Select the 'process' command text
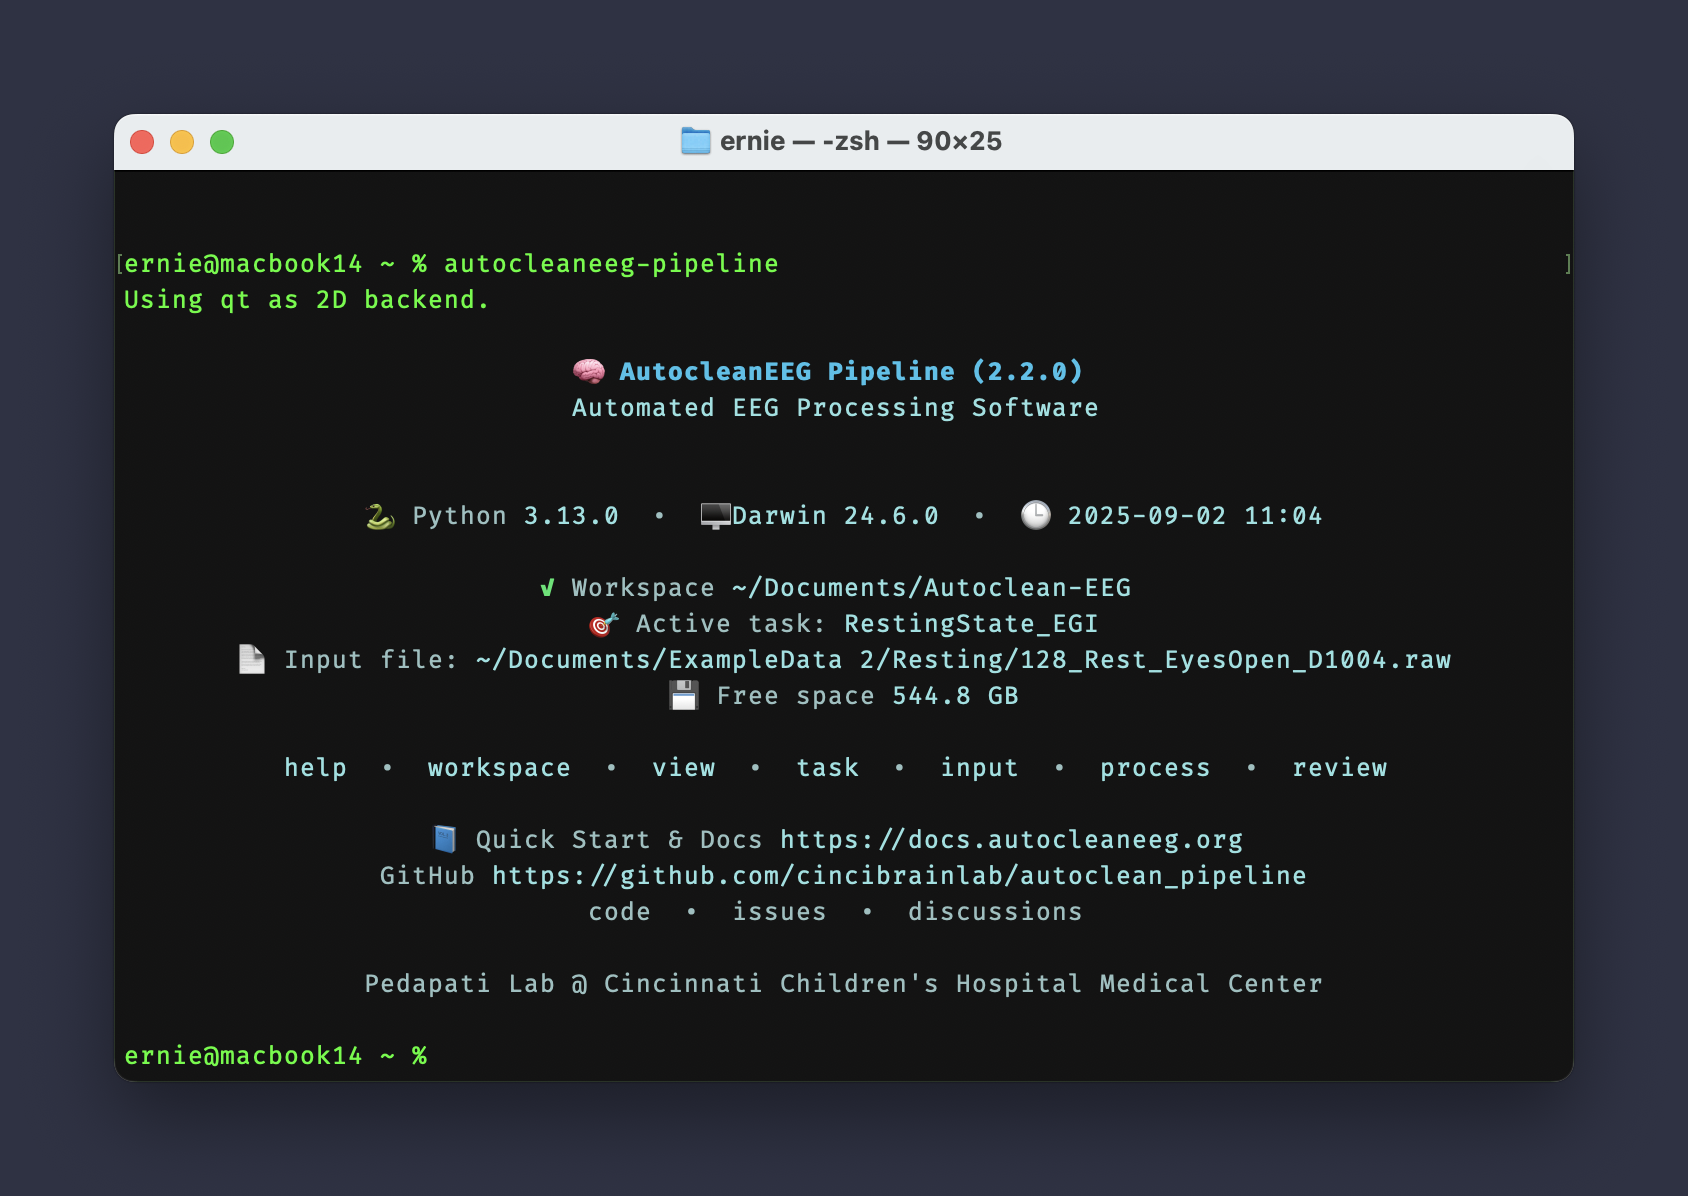 [1155, 768]
